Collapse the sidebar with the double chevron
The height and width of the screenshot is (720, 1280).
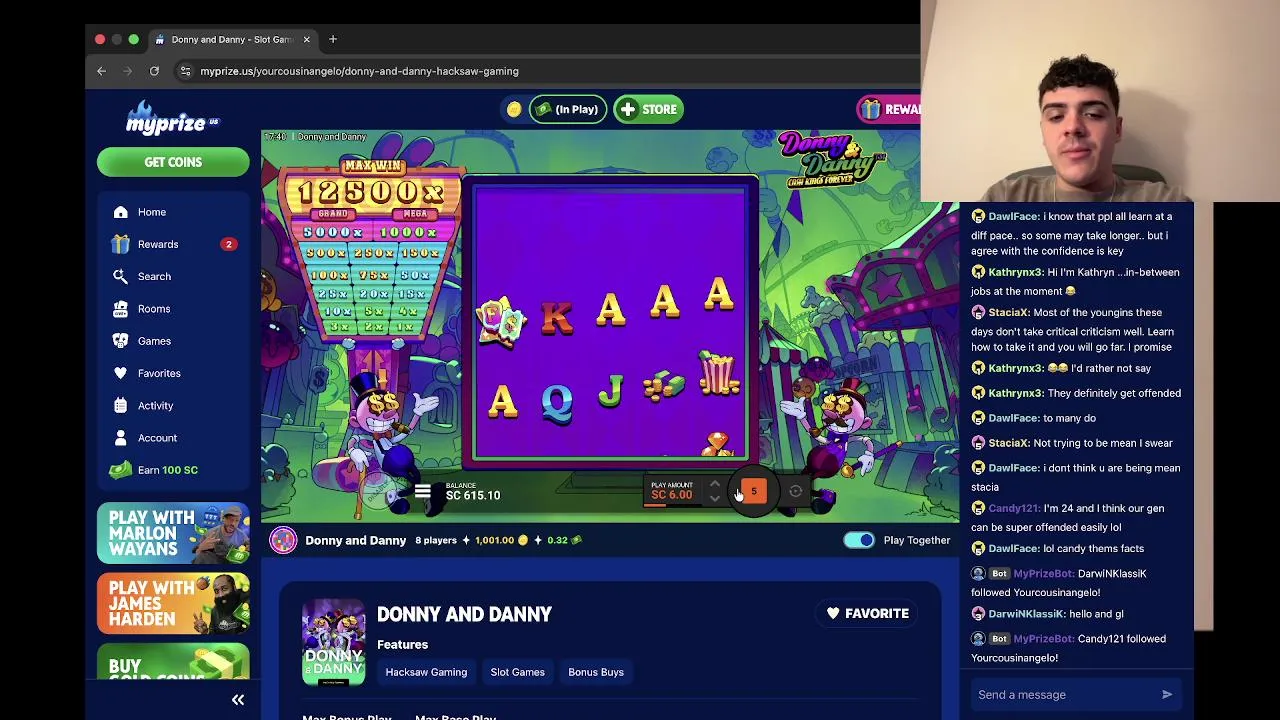click(238, 700)
